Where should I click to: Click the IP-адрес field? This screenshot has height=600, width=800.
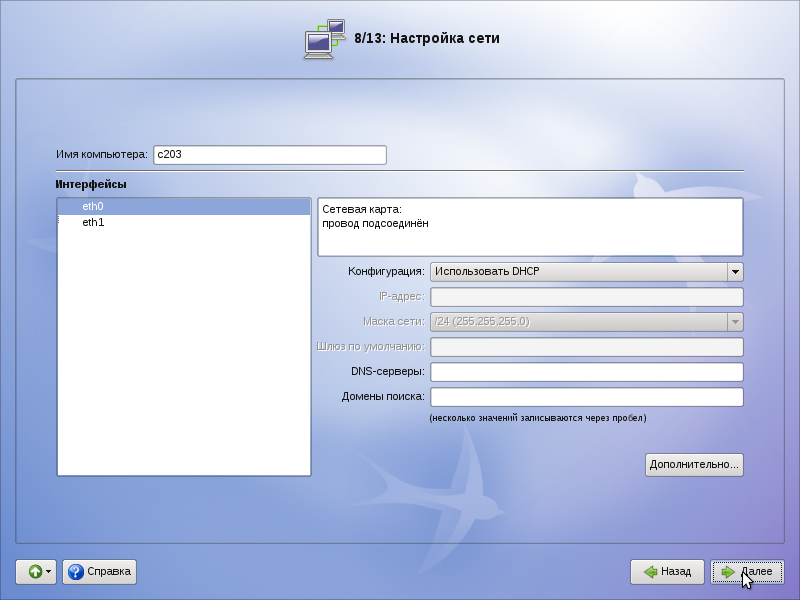click(x=586, y=297)
